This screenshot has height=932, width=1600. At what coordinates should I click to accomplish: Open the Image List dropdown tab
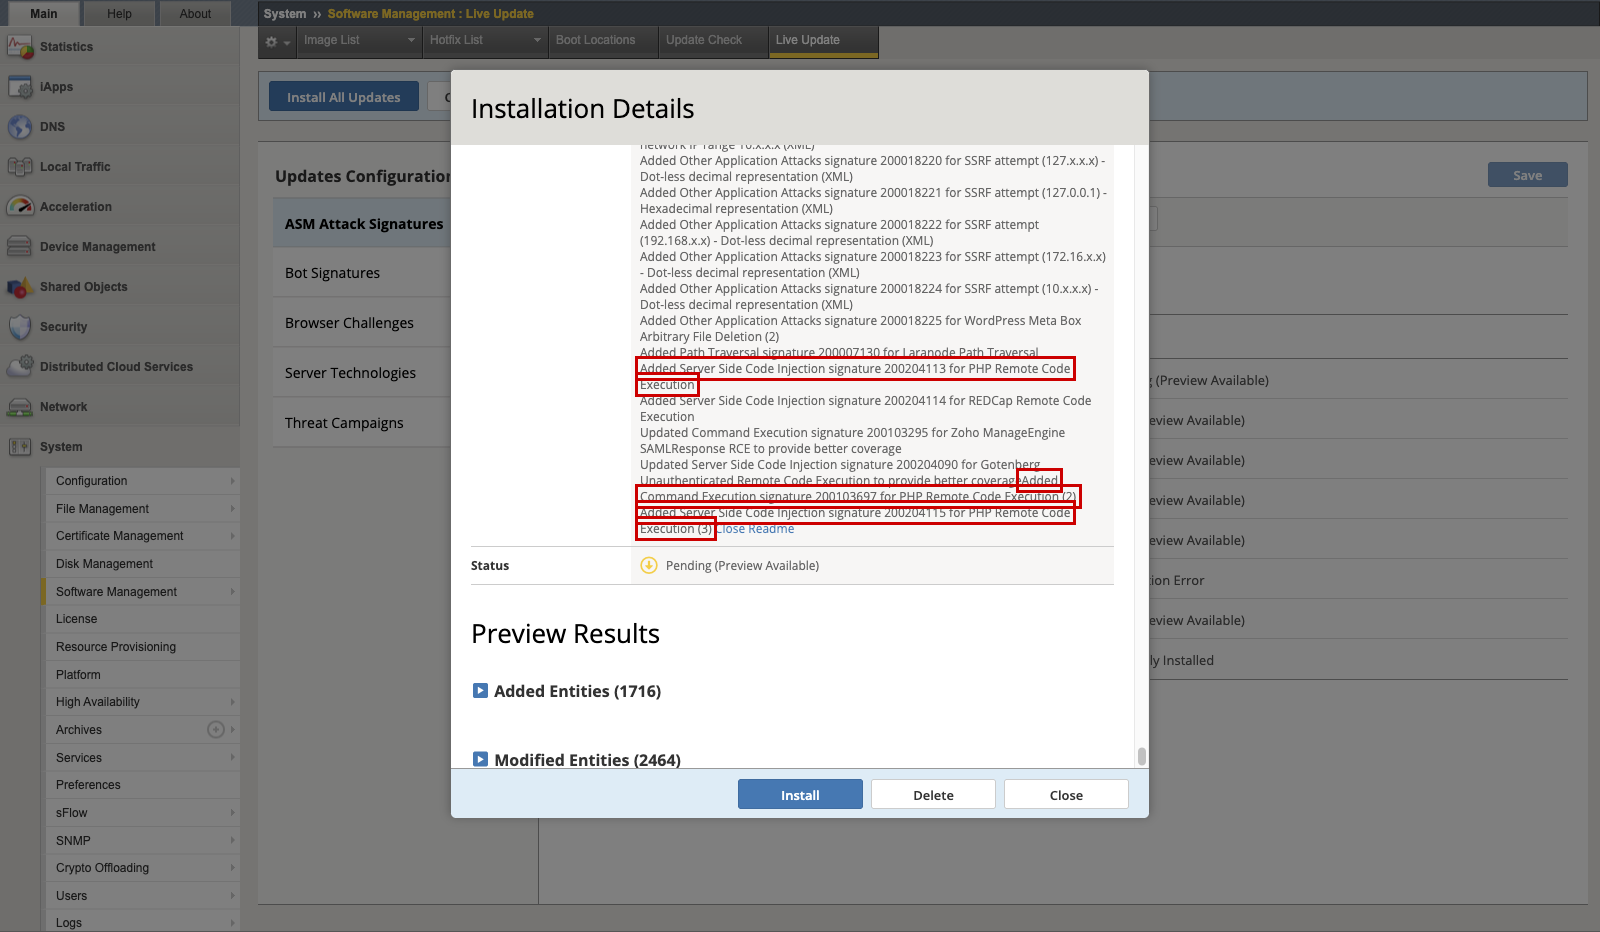[x=360, y=41]
